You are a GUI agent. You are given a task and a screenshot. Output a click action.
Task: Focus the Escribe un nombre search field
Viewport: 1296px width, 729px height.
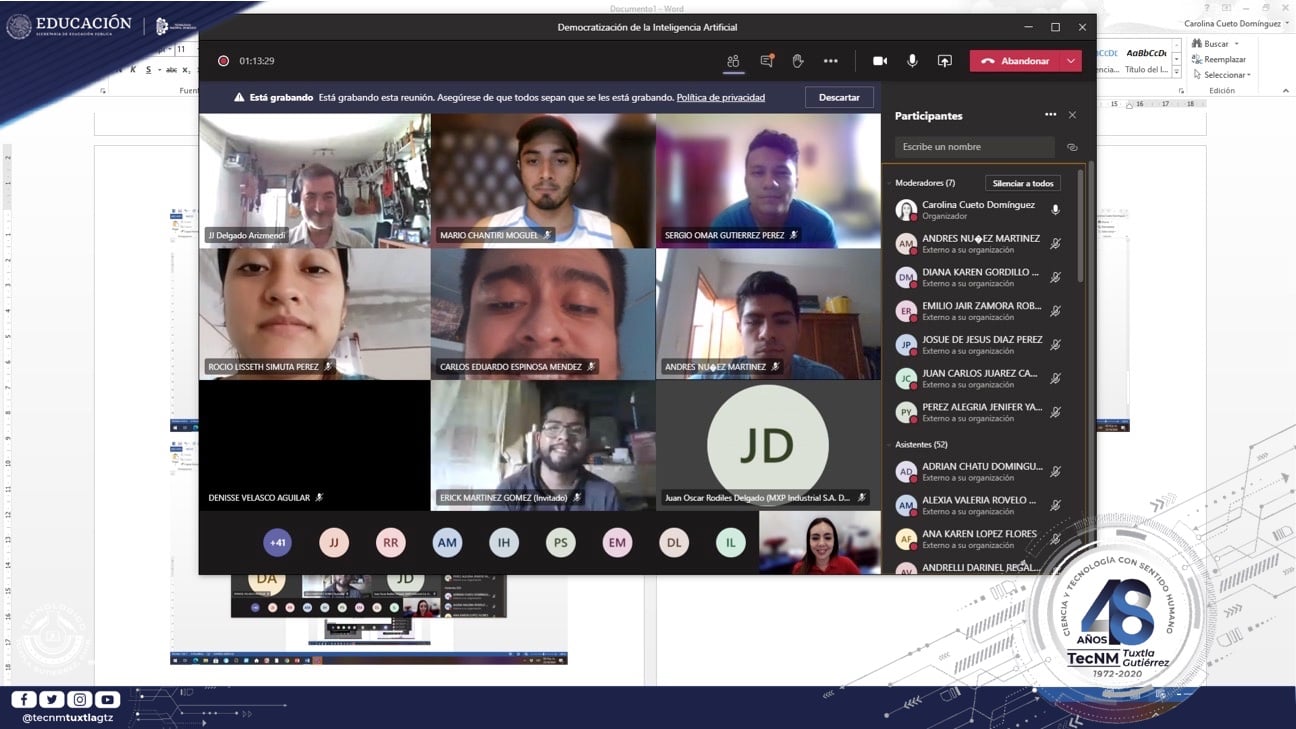click(x=975, y=147)
